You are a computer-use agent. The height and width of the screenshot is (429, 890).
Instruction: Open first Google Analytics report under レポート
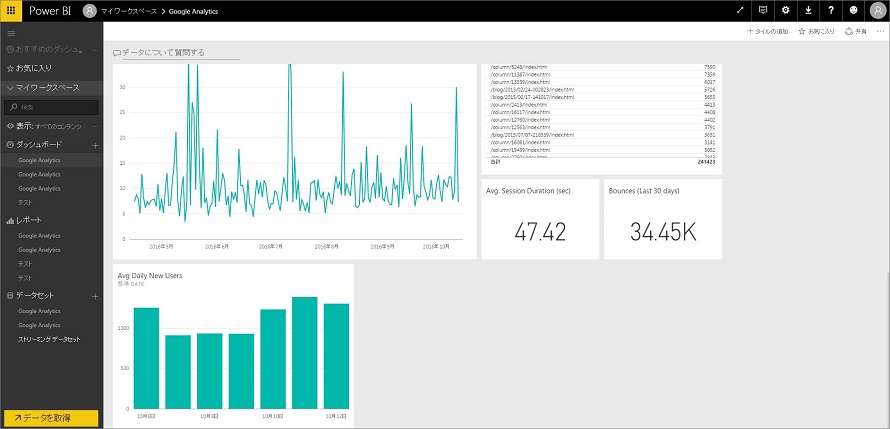(x=39, y=235)
